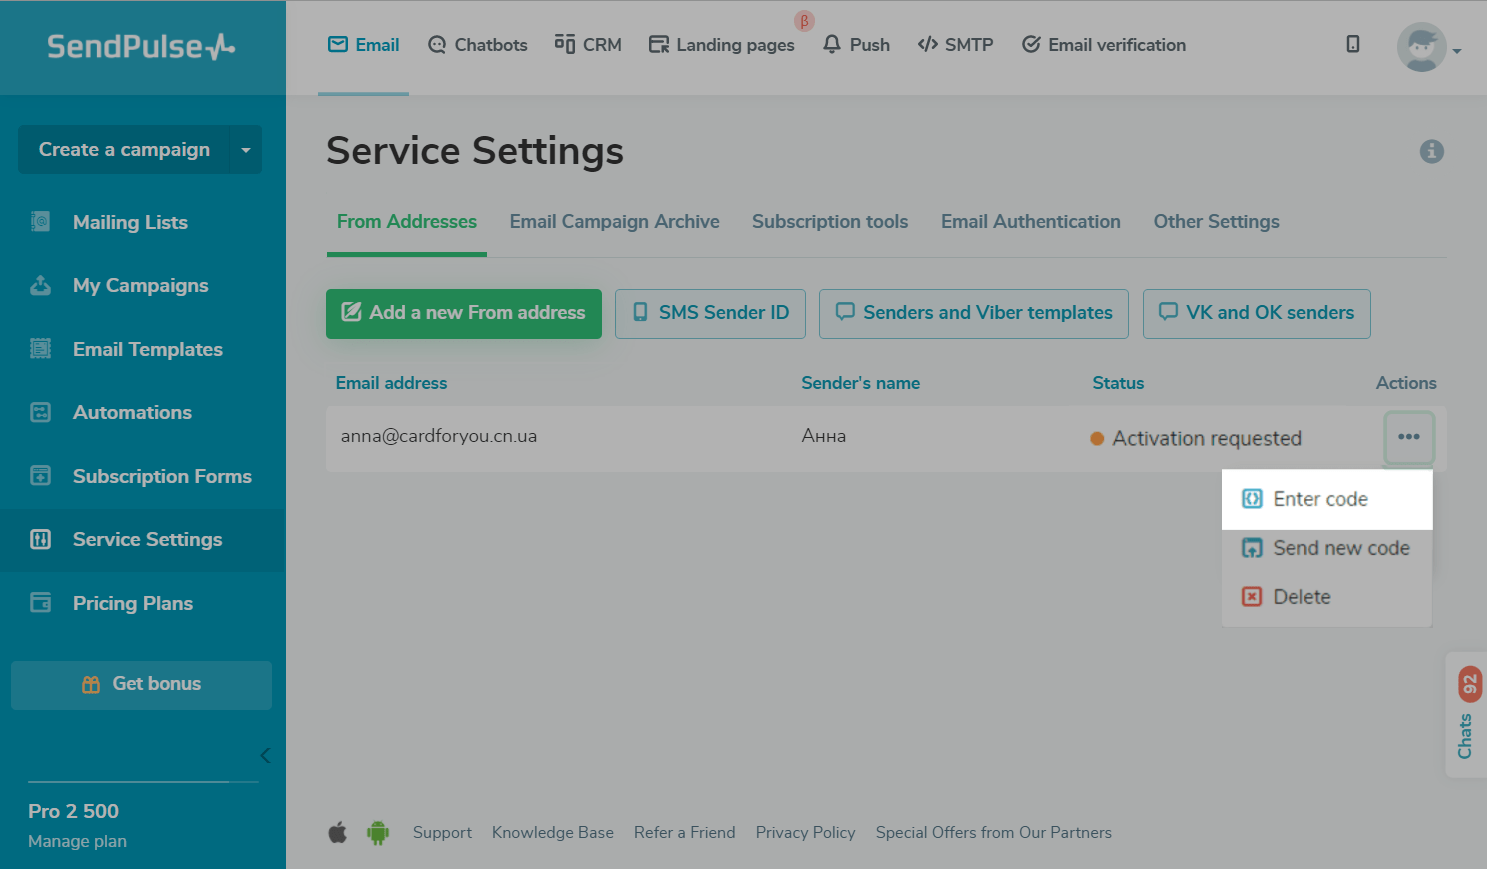Screen dimensions: 1487x869
Task: Select the From Addresses tab
Action: tap(407, 222)
